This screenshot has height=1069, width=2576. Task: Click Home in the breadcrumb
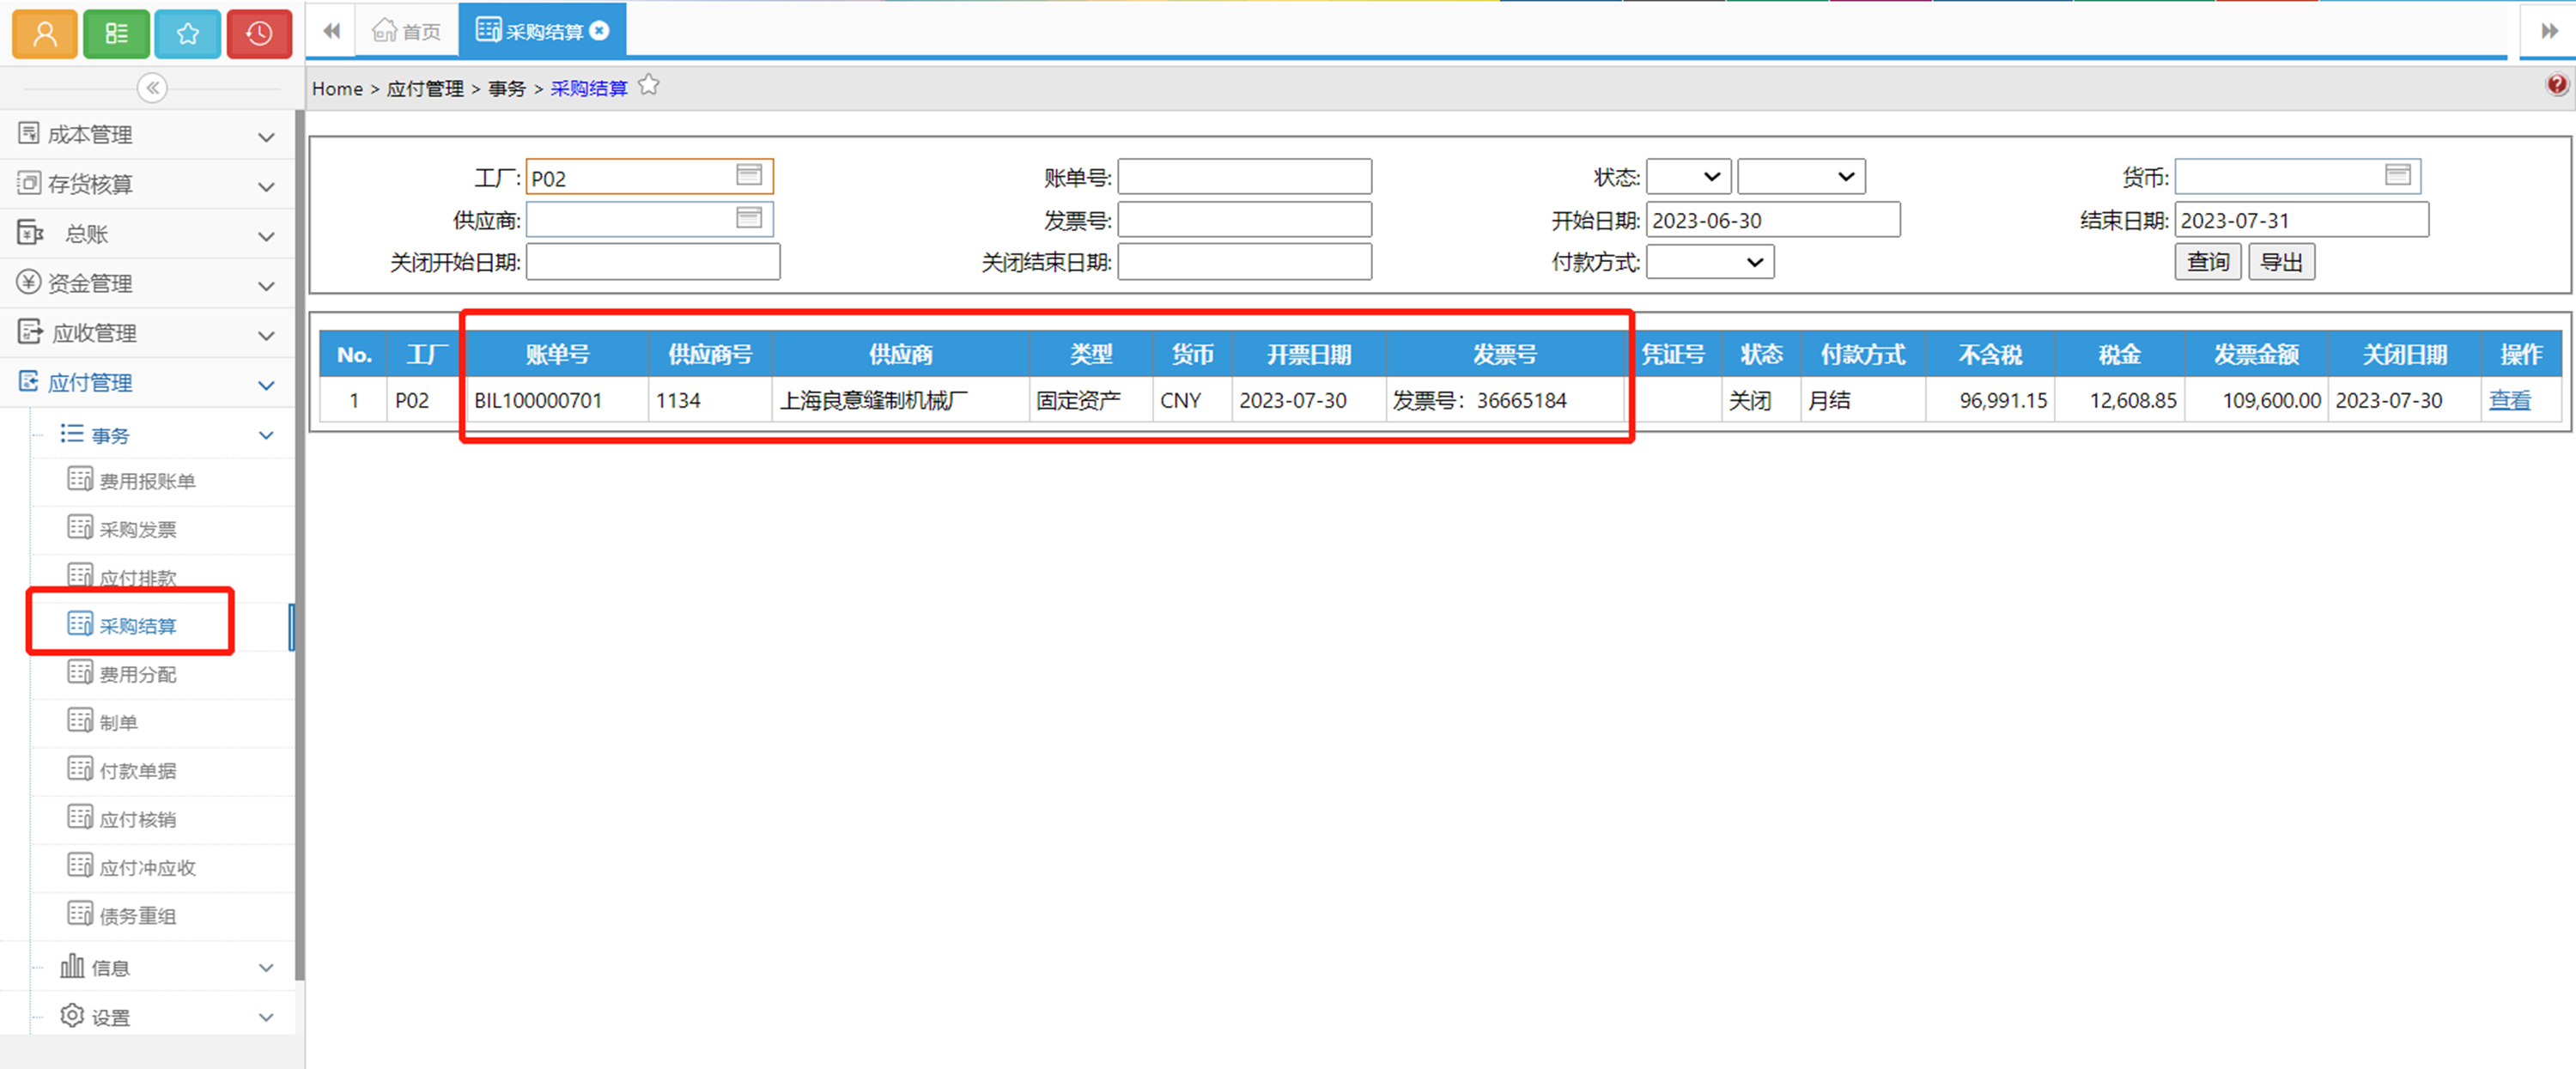tap(337, 88)
